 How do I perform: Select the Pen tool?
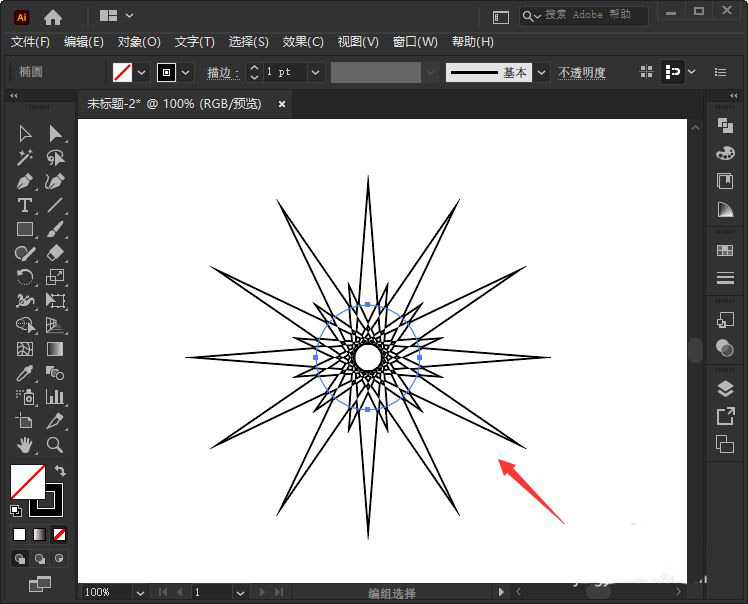point(25,182)
